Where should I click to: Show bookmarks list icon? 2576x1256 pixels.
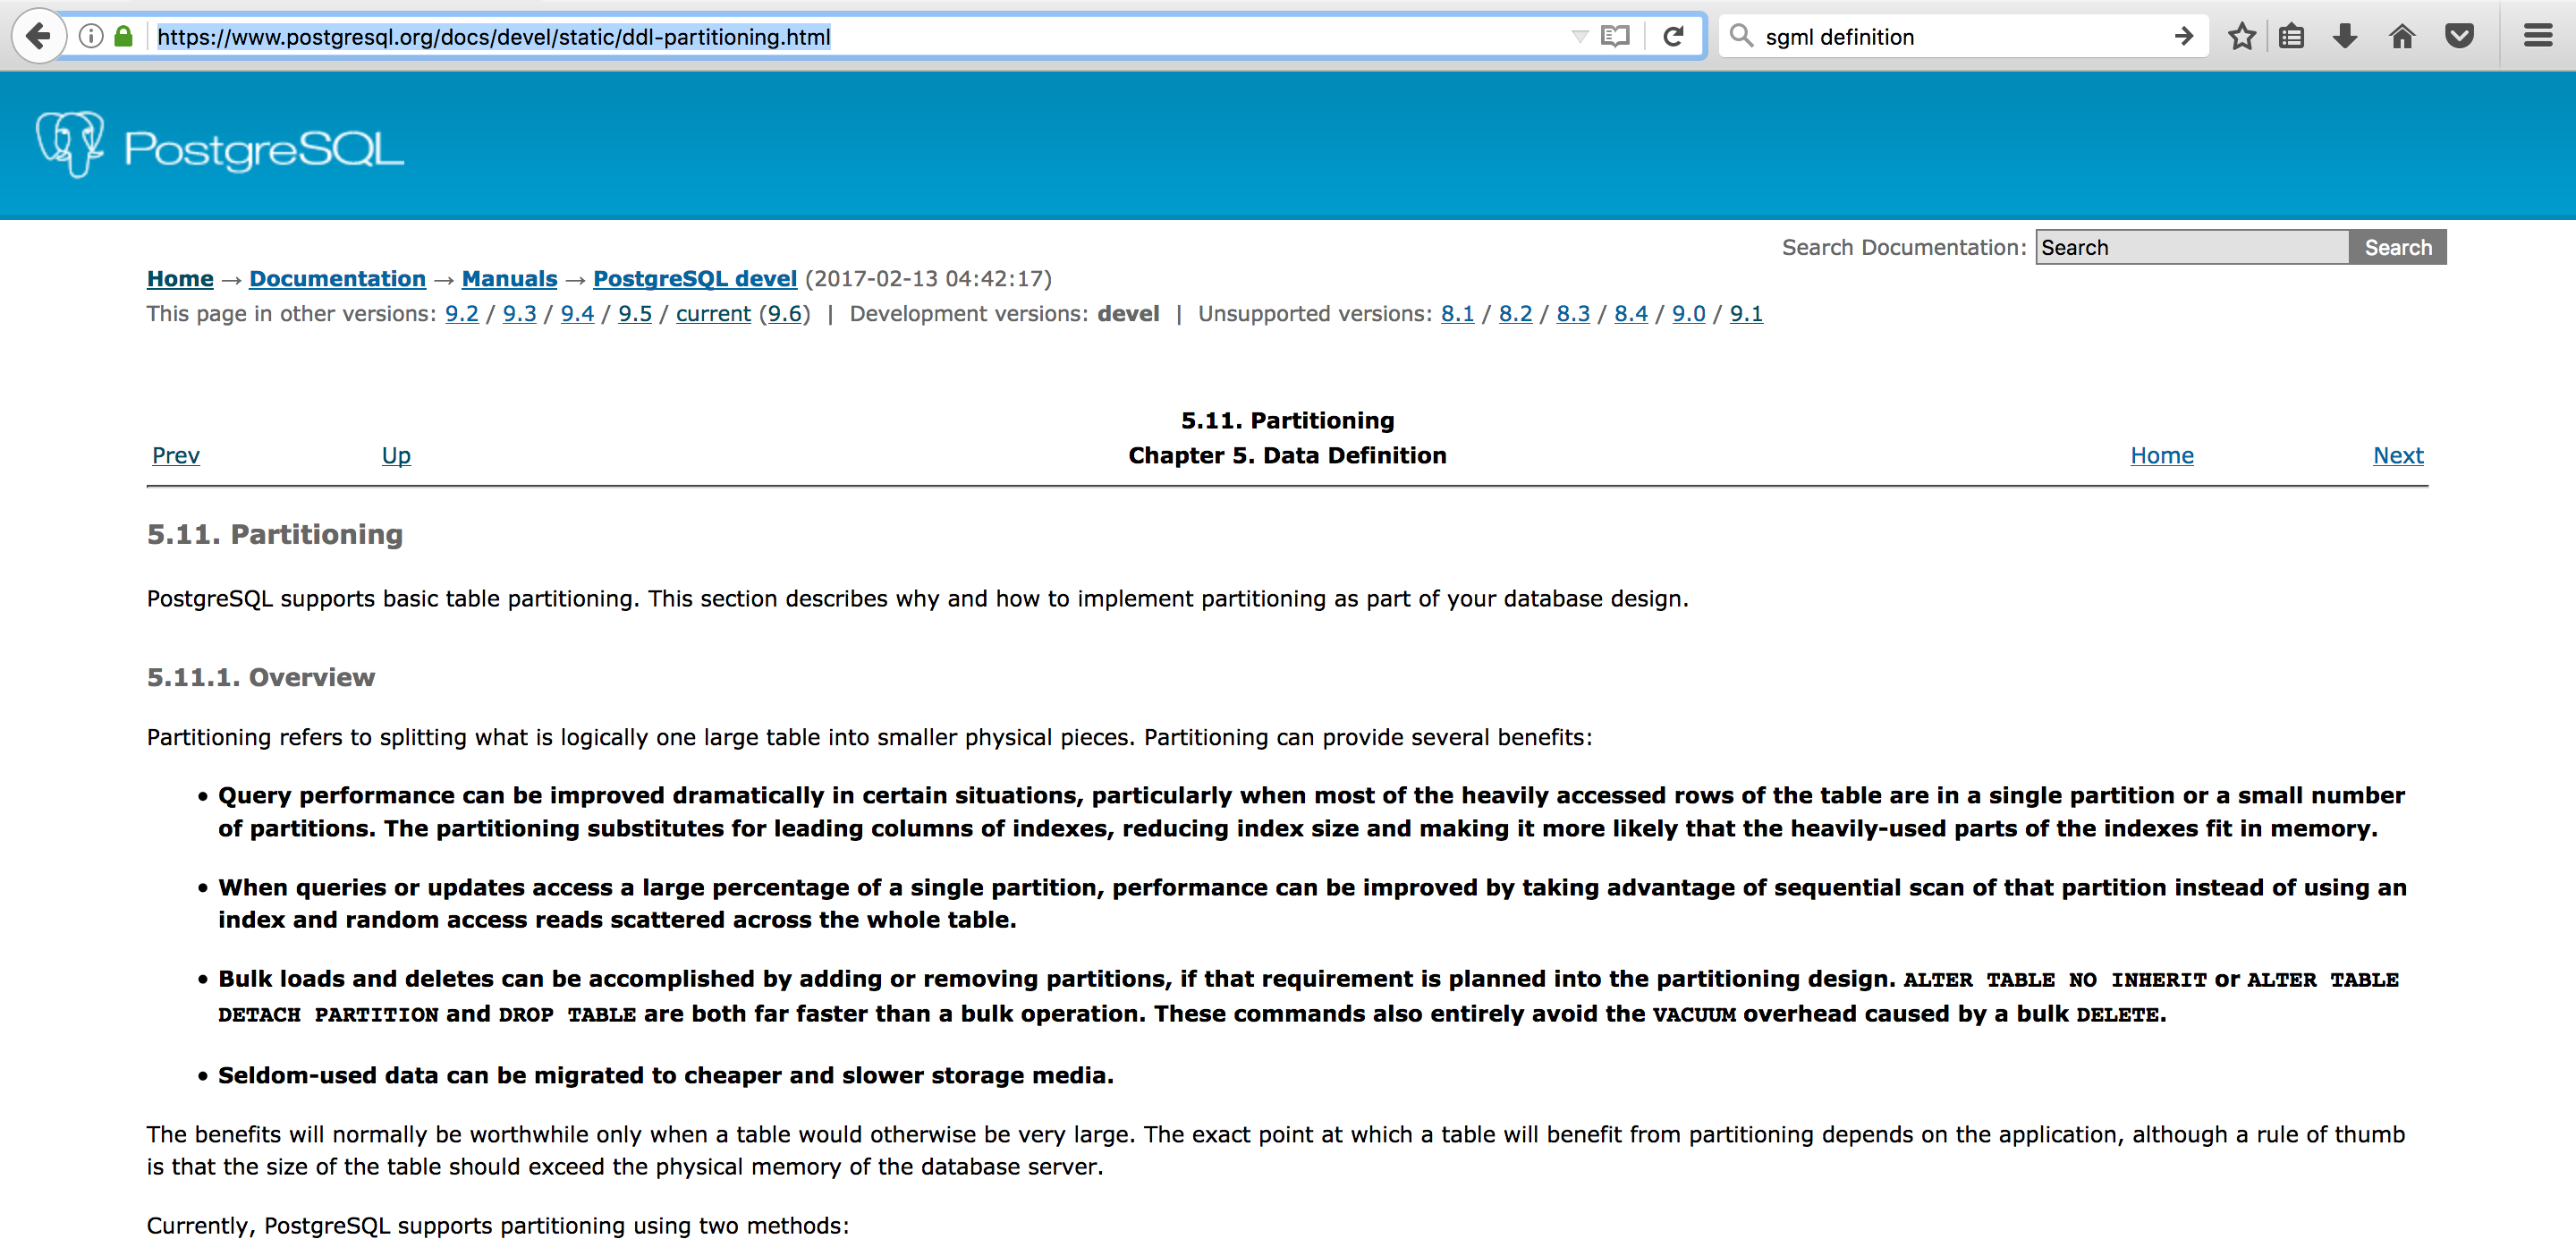tap(2291, 37)
